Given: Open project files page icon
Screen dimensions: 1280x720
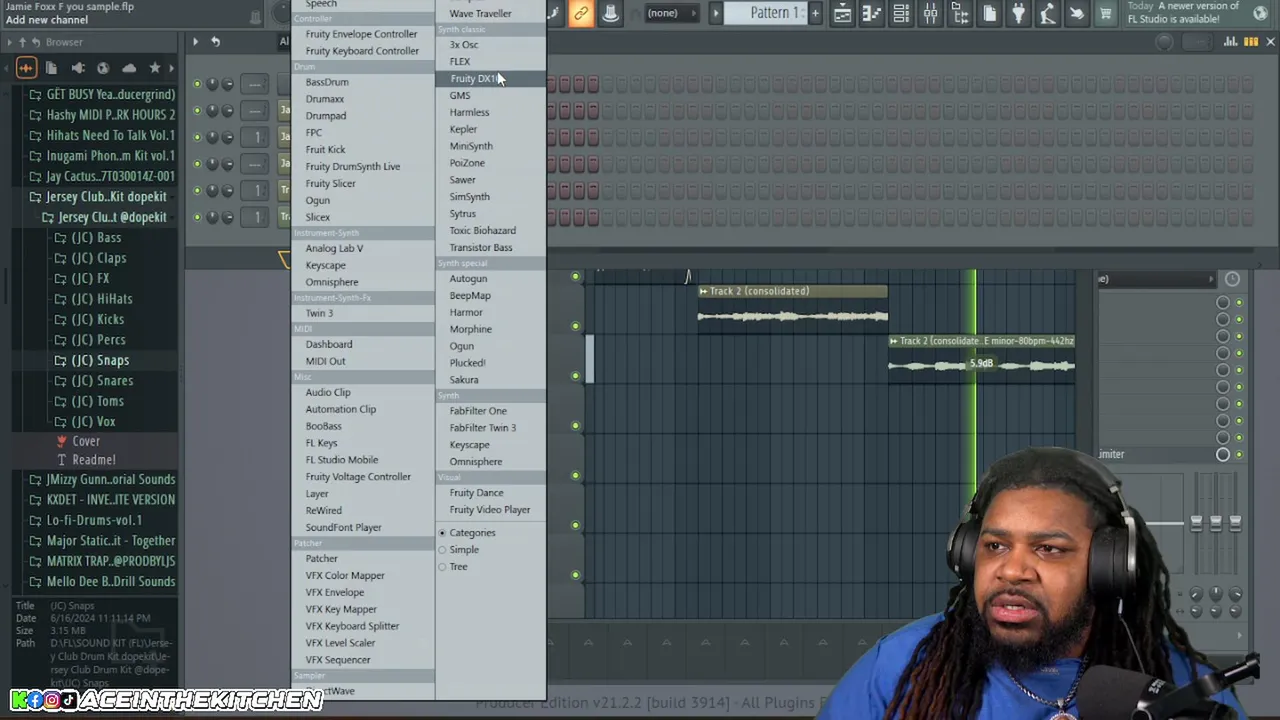Looking at the screenshot, I should [989, 13].
